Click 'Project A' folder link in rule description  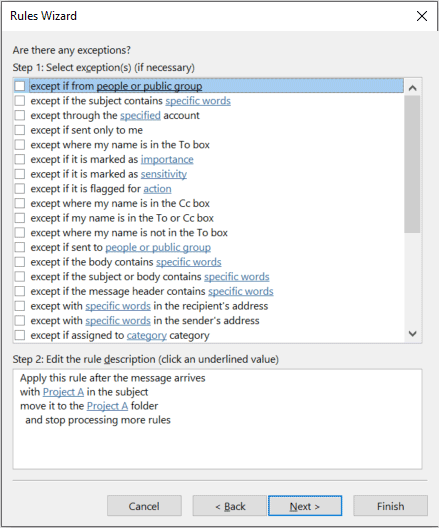pyautogui.click(x=107, y=406)
